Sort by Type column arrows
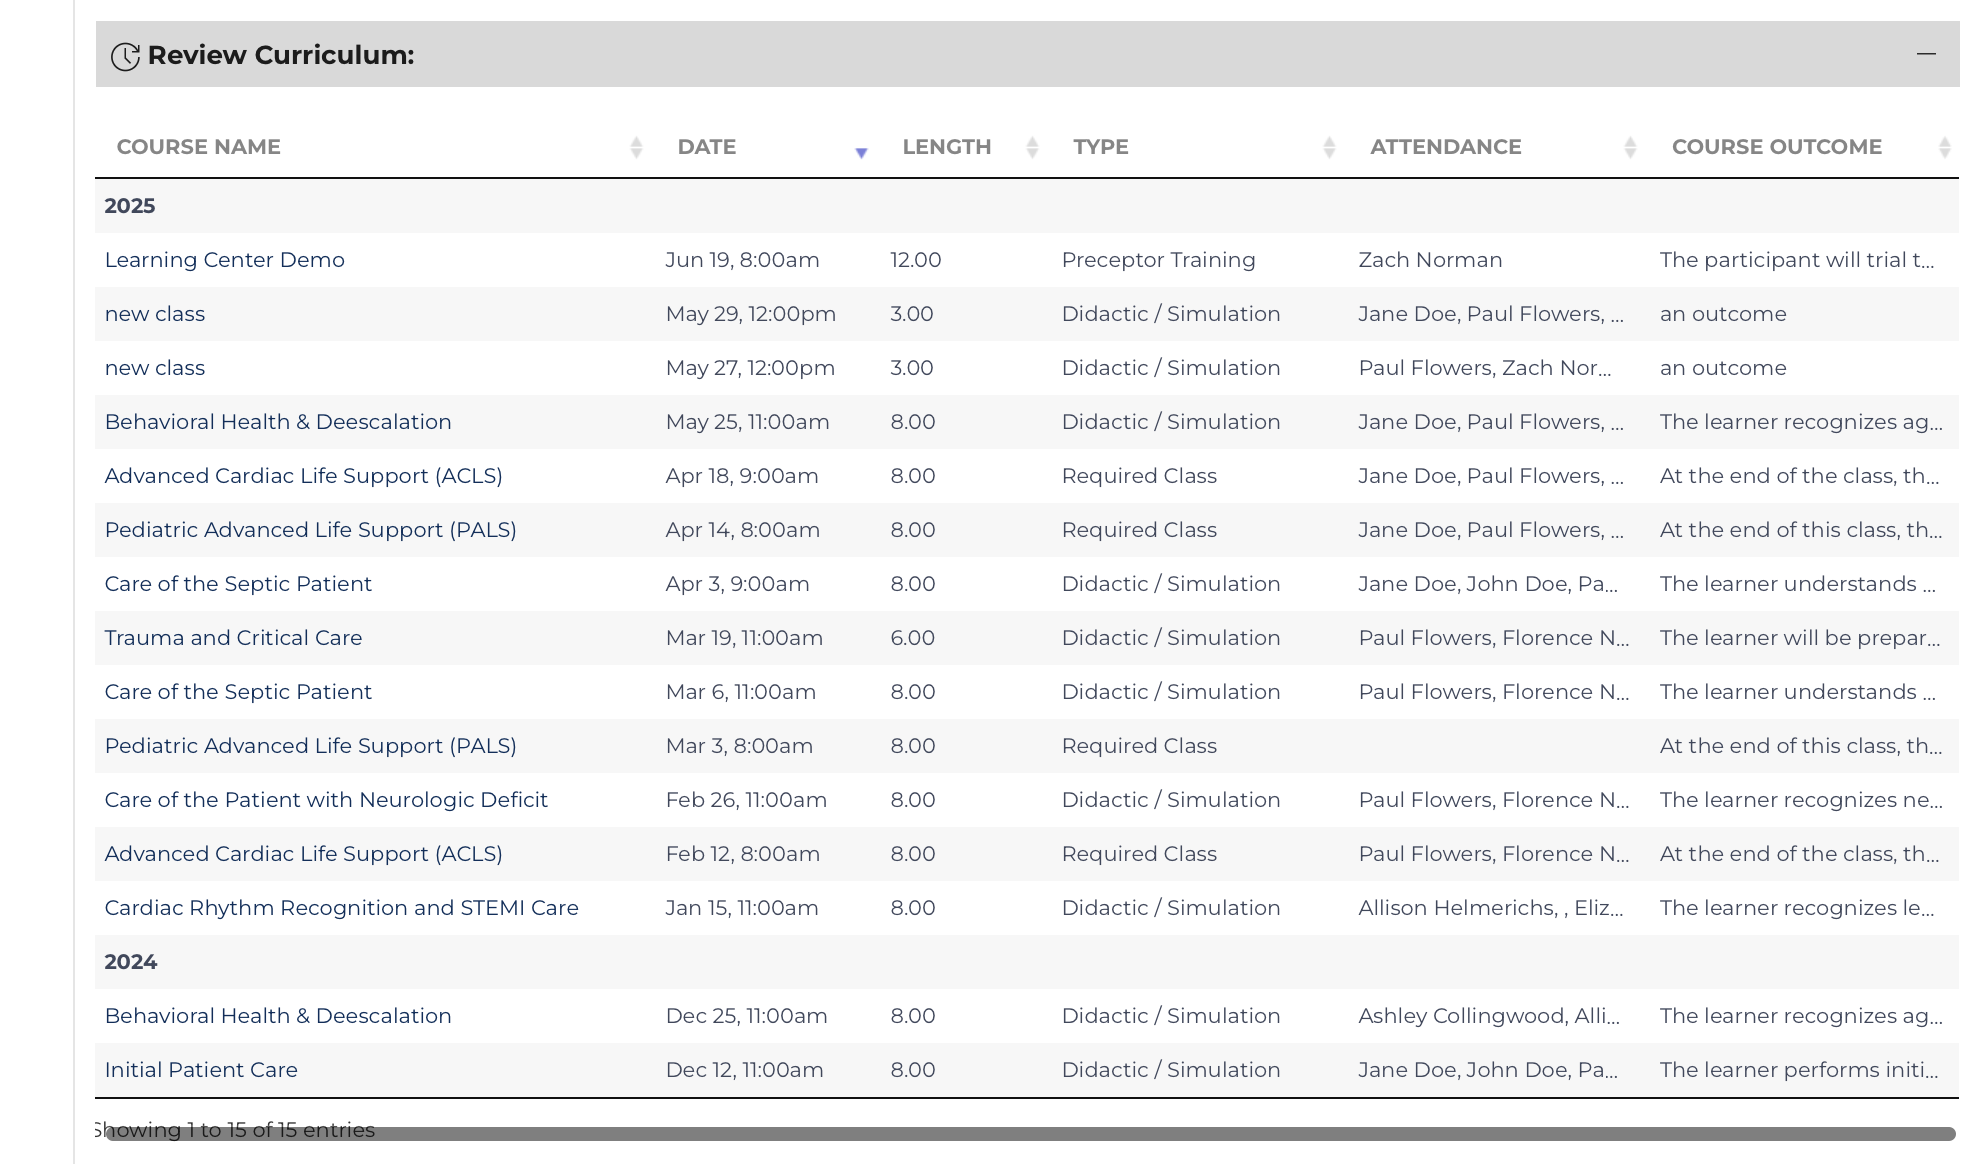1968x1164 pixels. (x=1329, y=148)
